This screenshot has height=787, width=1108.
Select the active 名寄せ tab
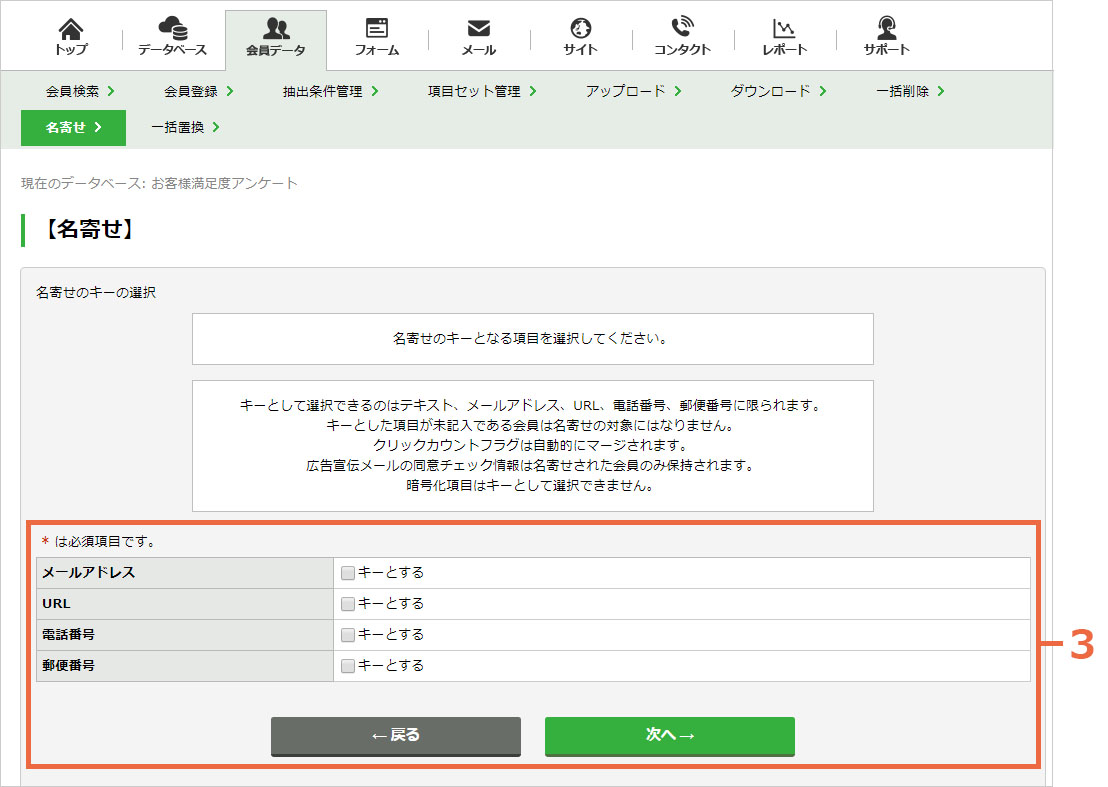[x=73, y=128]
